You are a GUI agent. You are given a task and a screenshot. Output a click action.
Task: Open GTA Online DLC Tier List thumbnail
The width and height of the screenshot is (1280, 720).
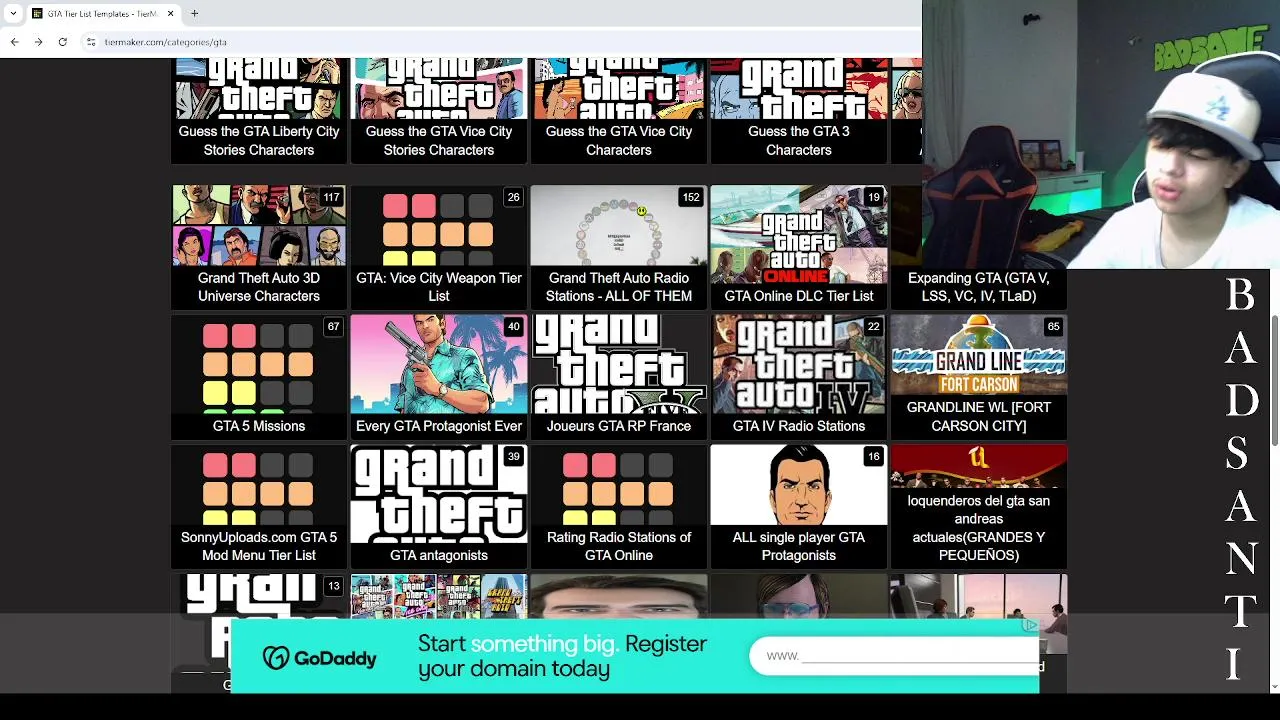pos(799,234)
